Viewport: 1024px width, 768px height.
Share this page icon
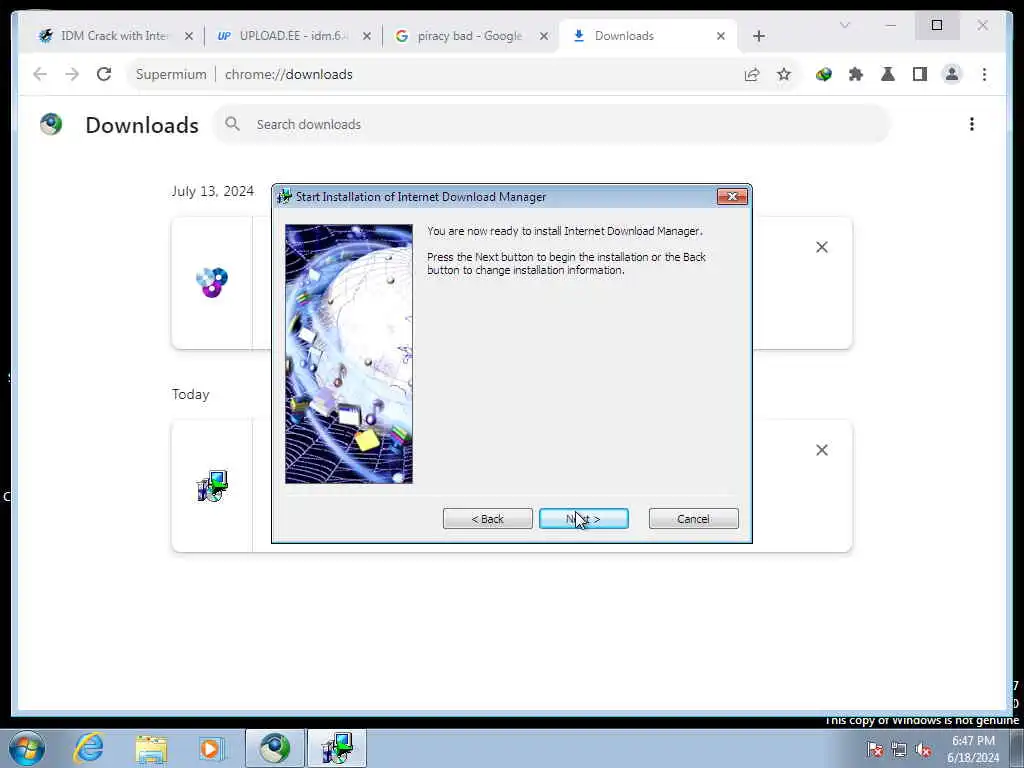[752, 74]
